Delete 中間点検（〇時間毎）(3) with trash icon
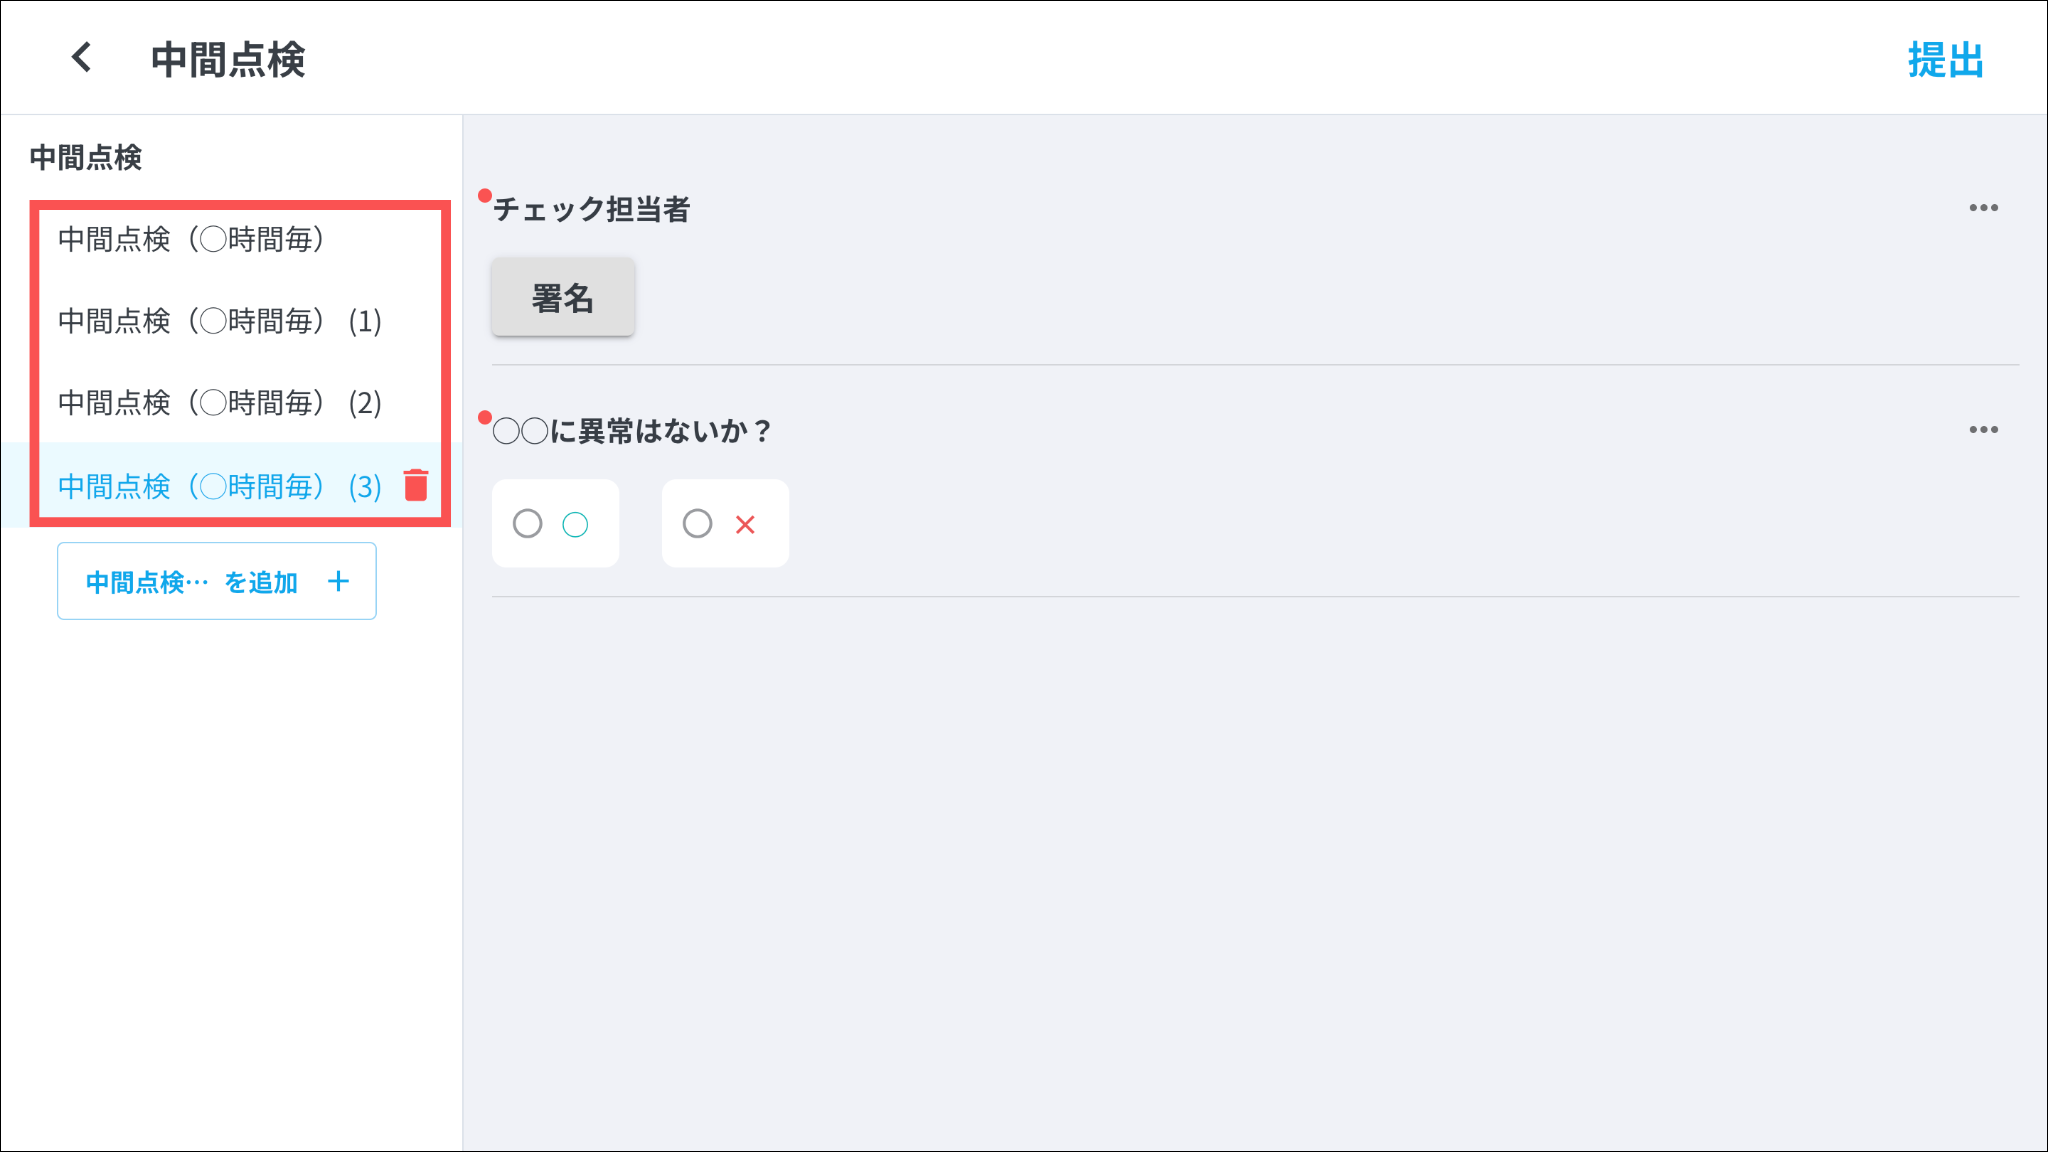The image size is (2048, 1152). point(416,485)
